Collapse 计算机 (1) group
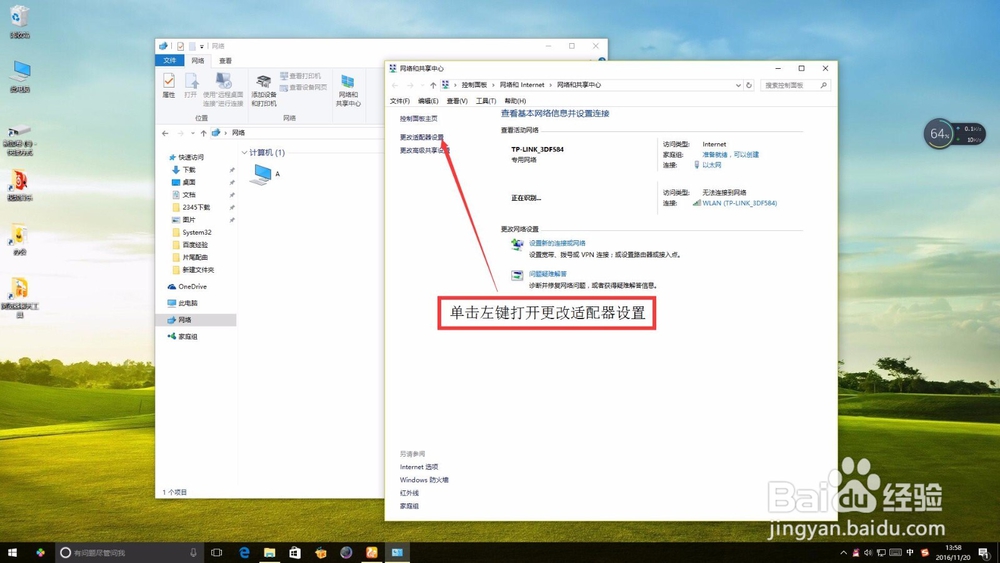The width and height of the screenshot is (1000, 563). coord(244,152)
